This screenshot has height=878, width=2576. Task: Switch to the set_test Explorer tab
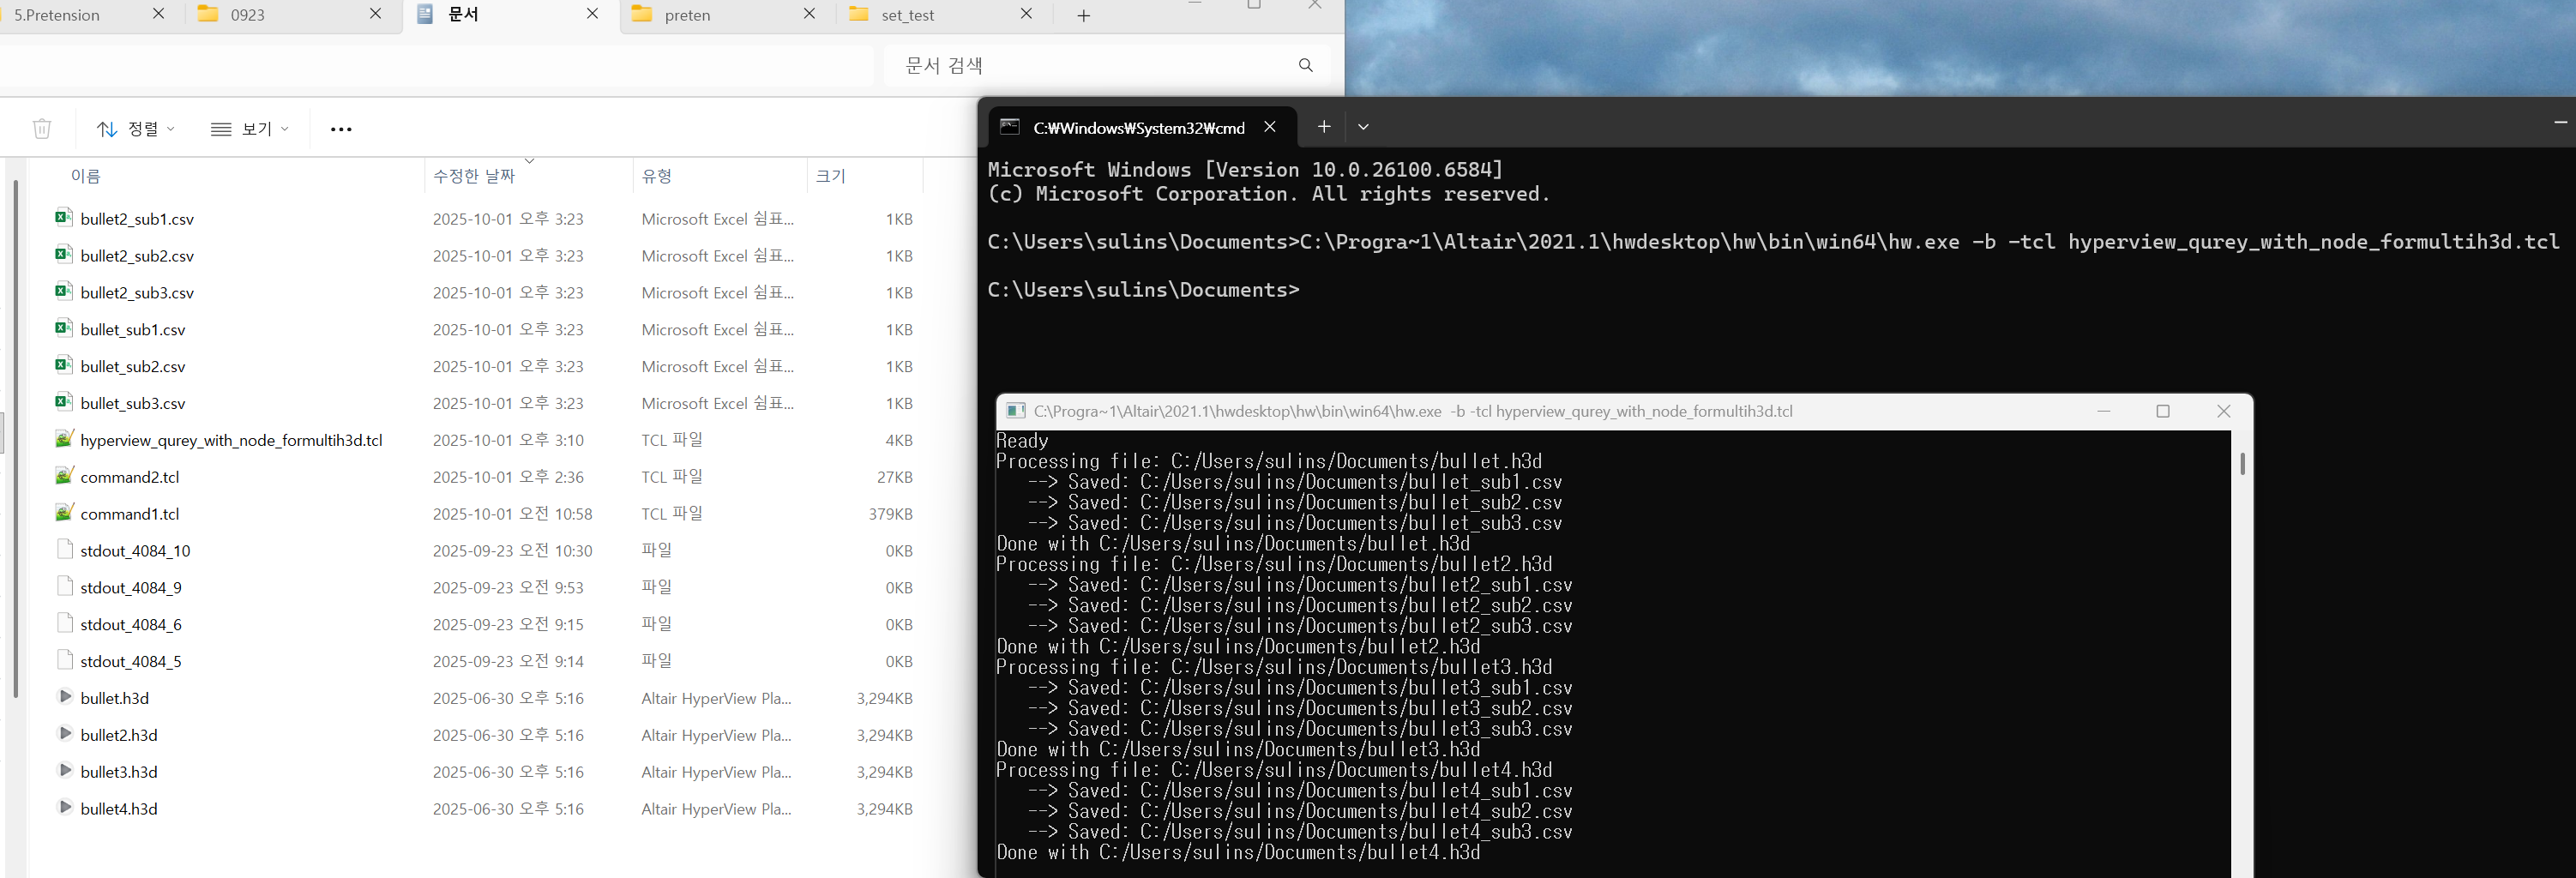[944, 15]
